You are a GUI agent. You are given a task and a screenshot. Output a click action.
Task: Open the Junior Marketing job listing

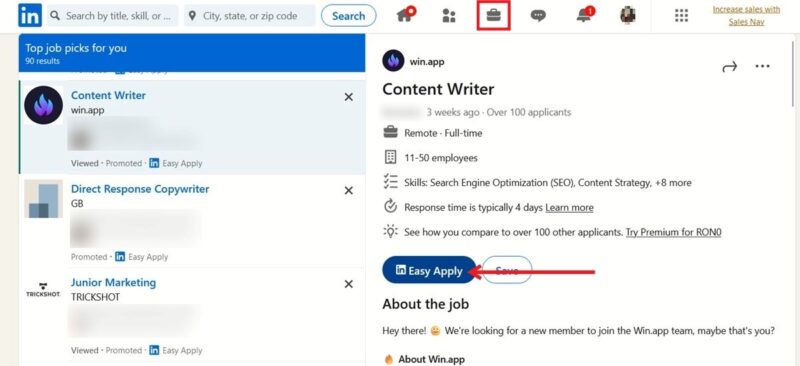113,282
